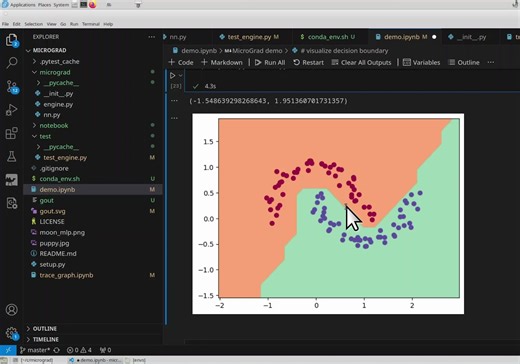Launch the terminal icon in top panel

[x=83, y=5]
